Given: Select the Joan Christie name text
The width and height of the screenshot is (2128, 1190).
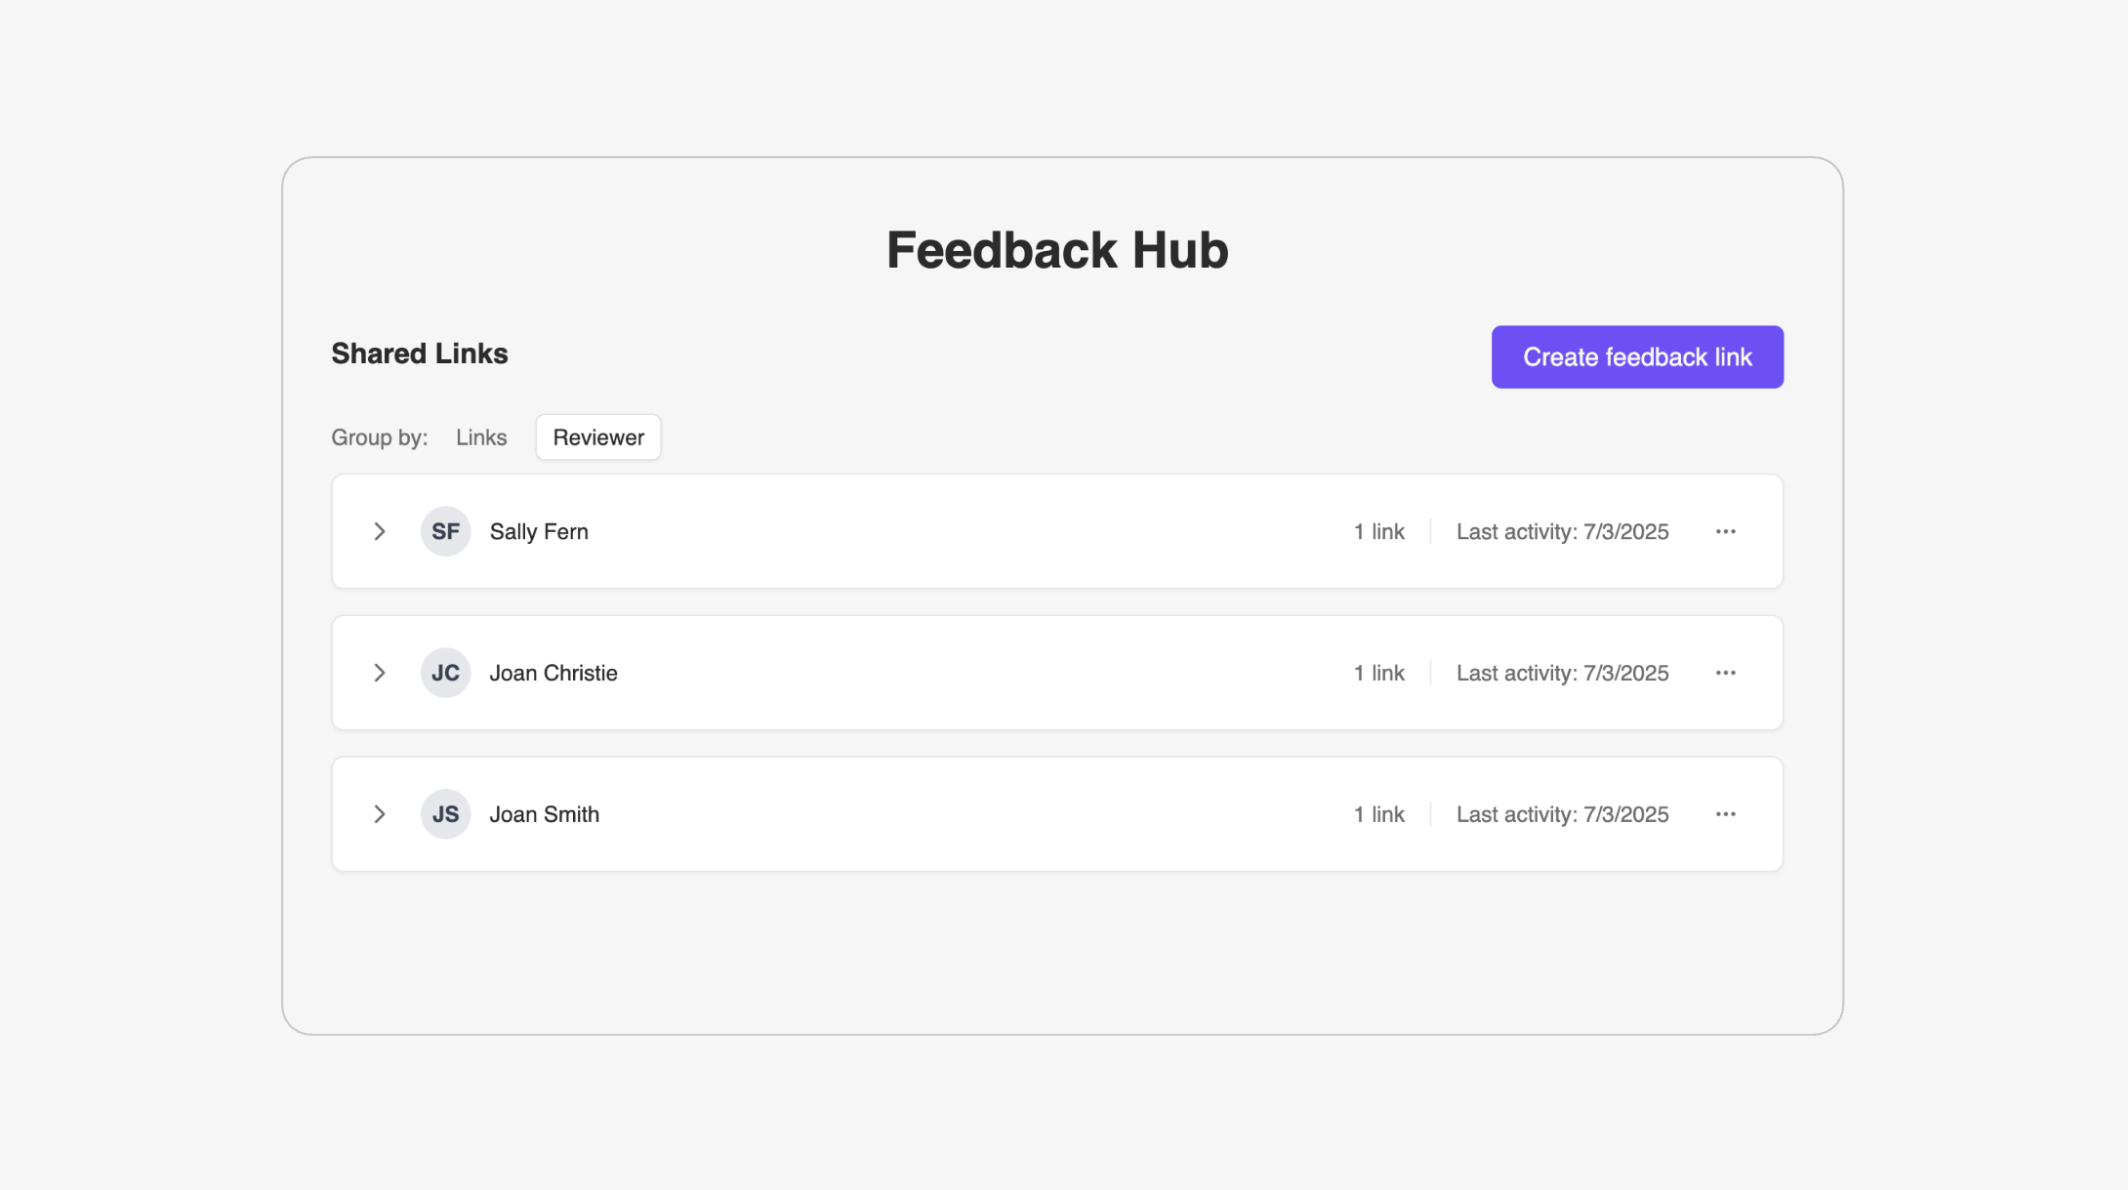Looking at the screenshot, I should coord(553,673).
